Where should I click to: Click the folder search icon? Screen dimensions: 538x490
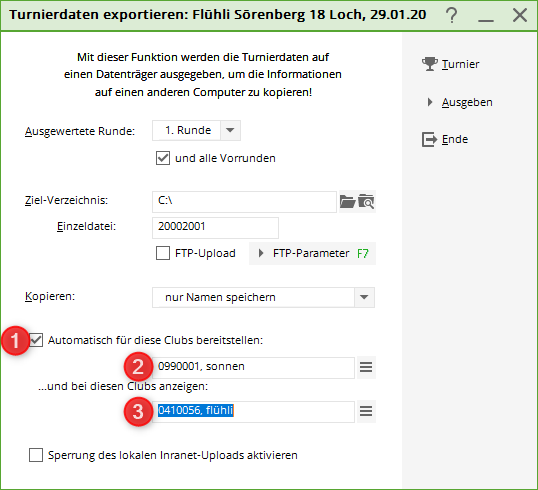tap(366, 201)
